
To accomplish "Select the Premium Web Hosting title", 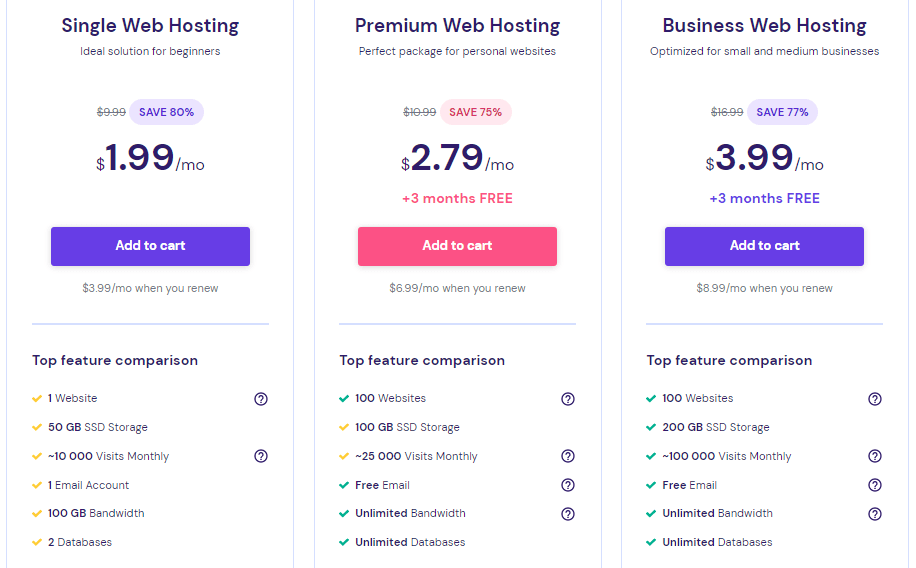I will (x=457, y=25).
